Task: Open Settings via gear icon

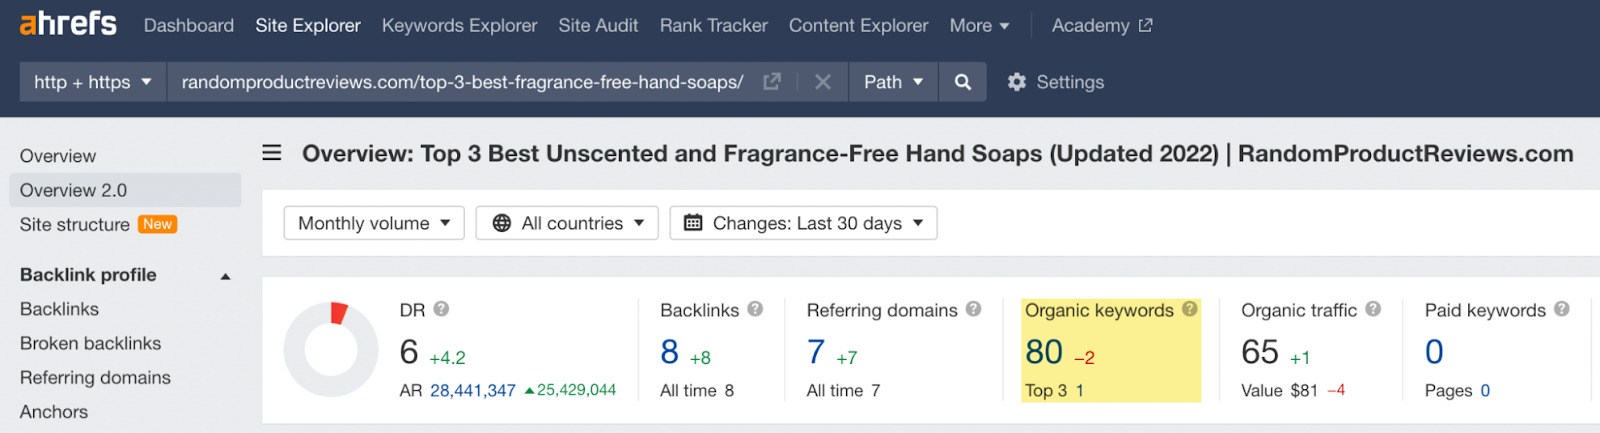Action: [x=1055, y=82]
